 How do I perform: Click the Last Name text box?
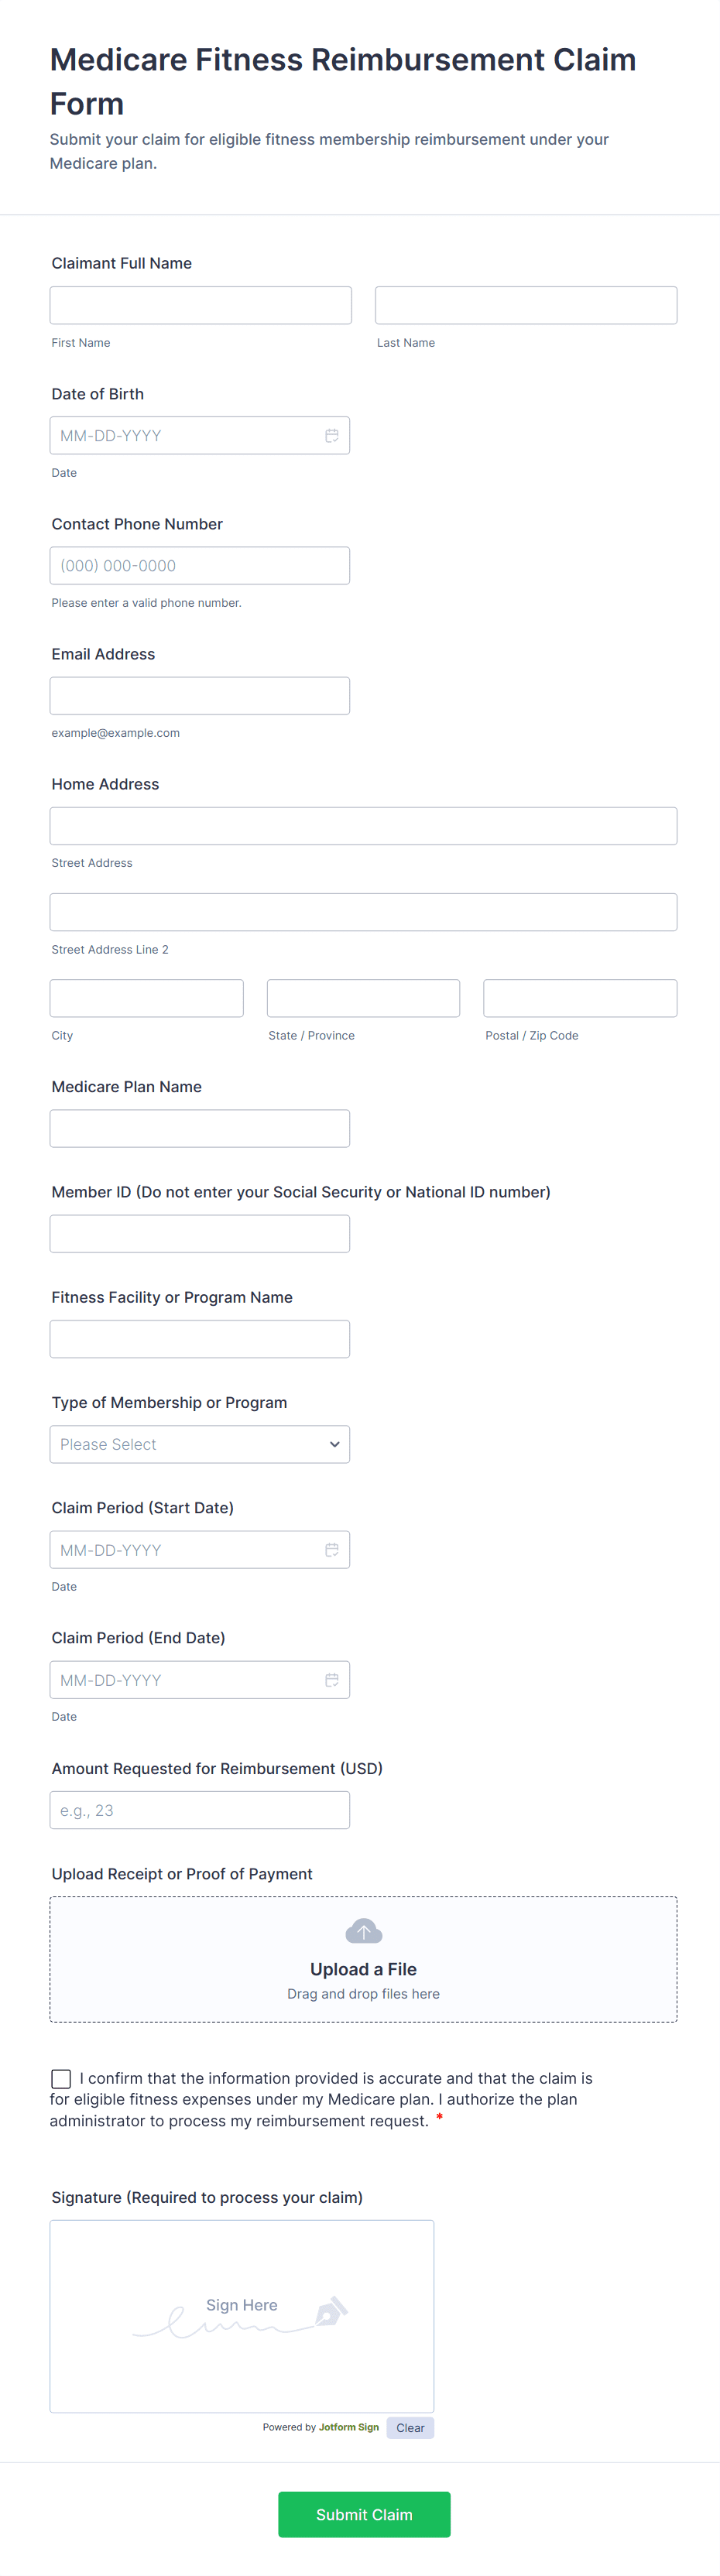[x=525, y=305]
